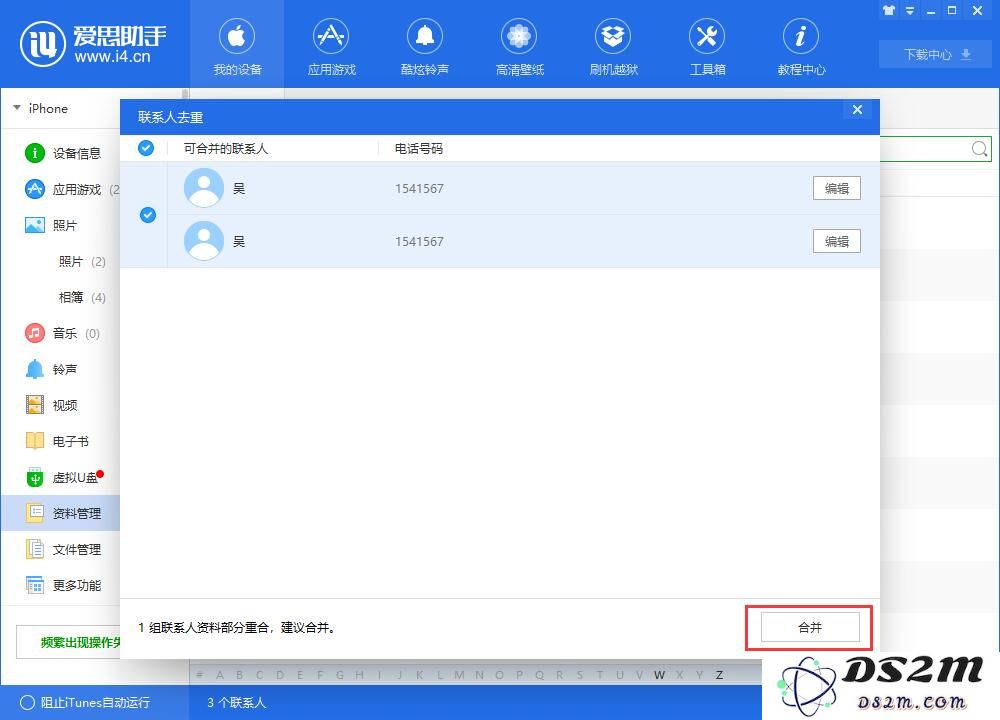Click the 视频 film icon in sidebar
The height and width of the screenshot is (720, 1000).
pyautogui.click(x=34, y=405)
